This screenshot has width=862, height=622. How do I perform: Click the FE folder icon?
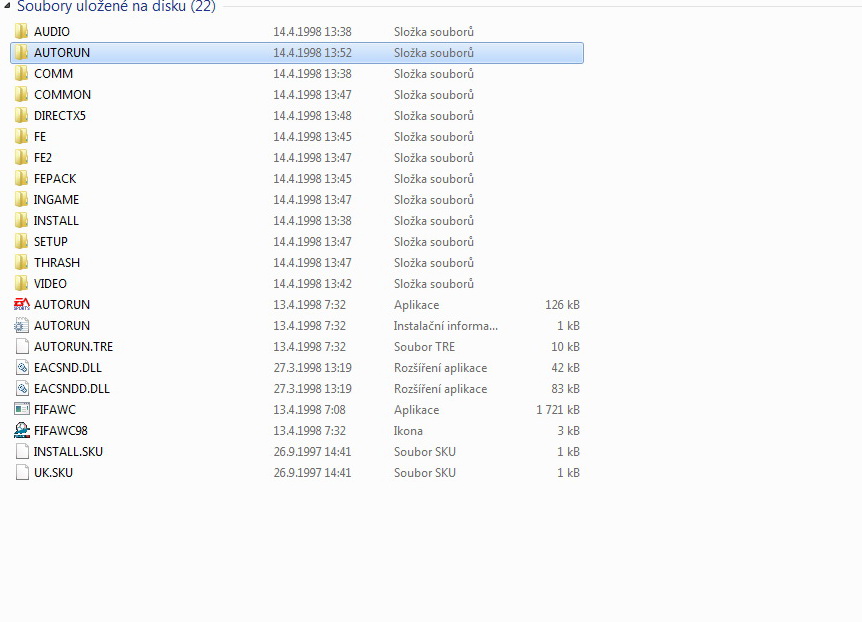coord(21,136)
